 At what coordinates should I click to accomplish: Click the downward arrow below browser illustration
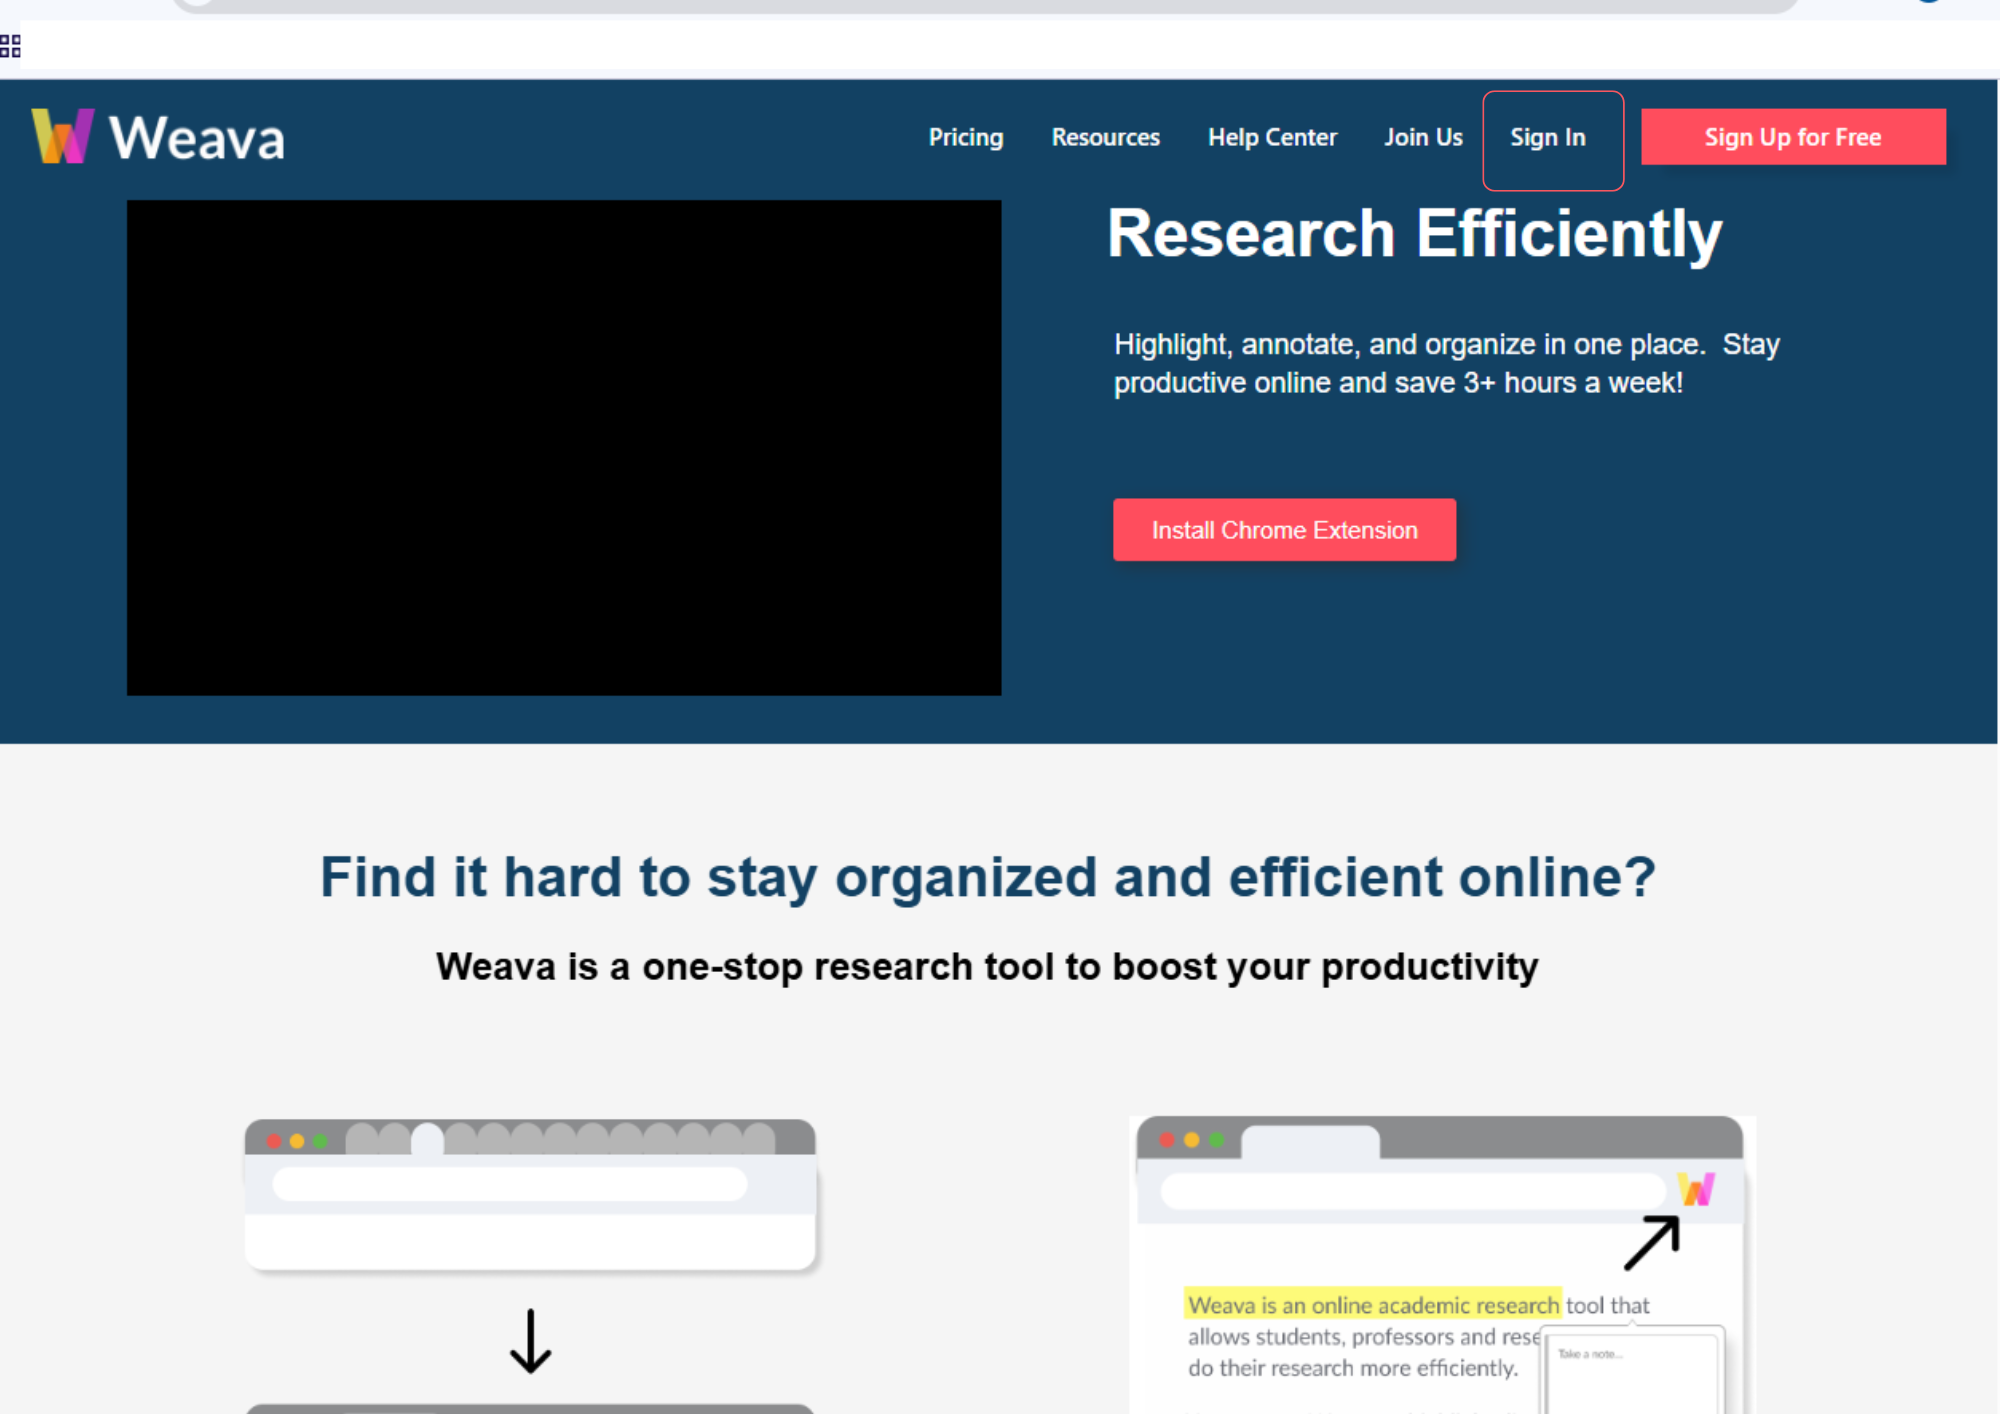[x=530, y=1340]
